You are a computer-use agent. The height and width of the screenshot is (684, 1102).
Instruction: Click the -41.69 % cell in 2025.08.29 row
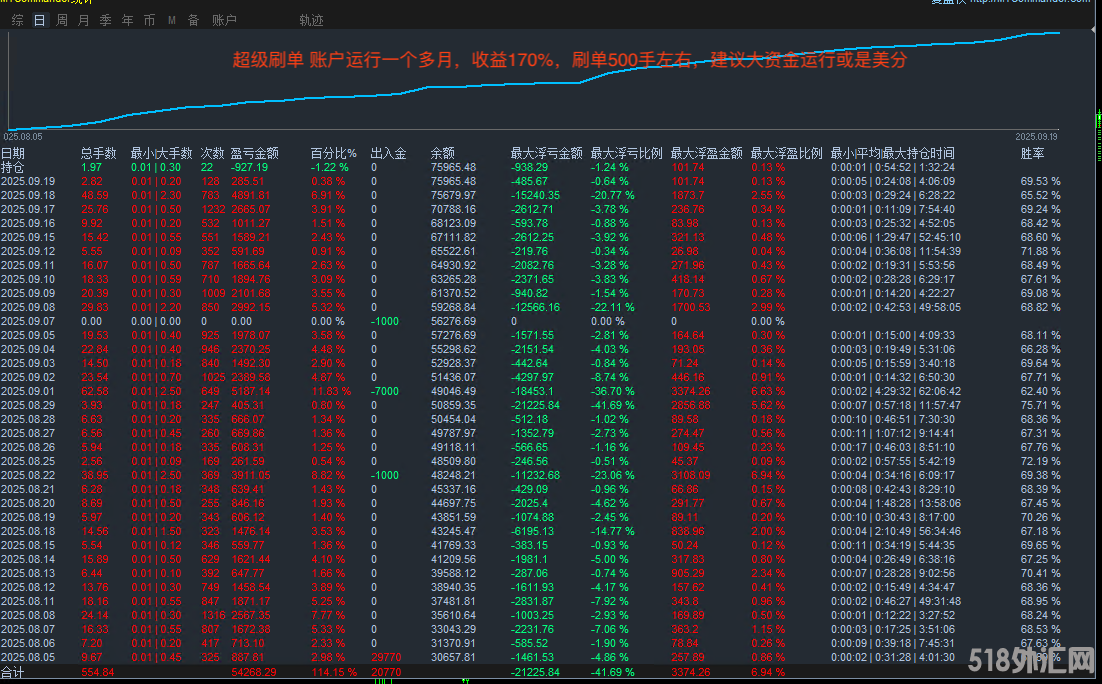(x=612, y=406)
